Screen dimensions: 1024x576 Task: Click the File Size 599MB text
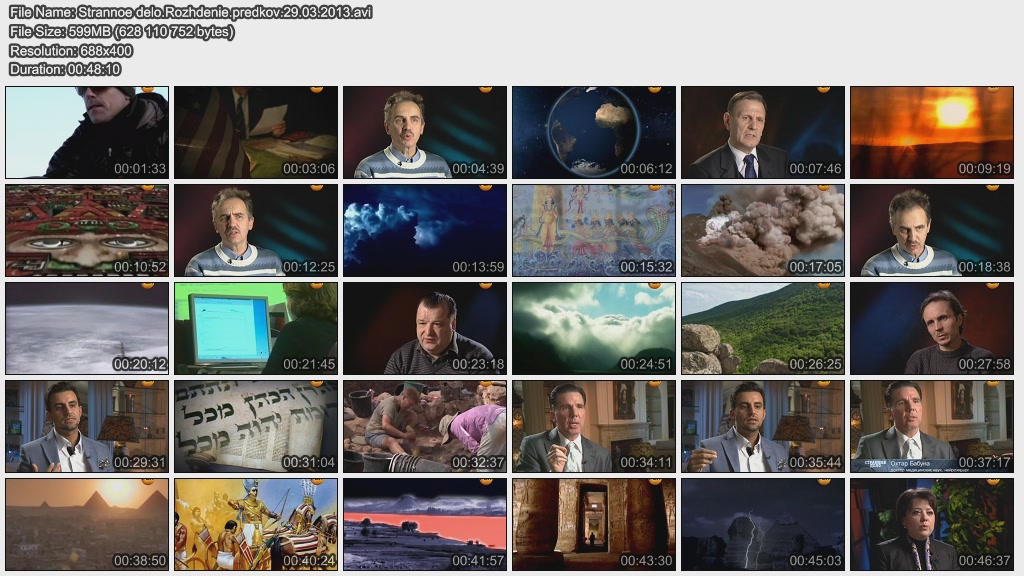121,31
